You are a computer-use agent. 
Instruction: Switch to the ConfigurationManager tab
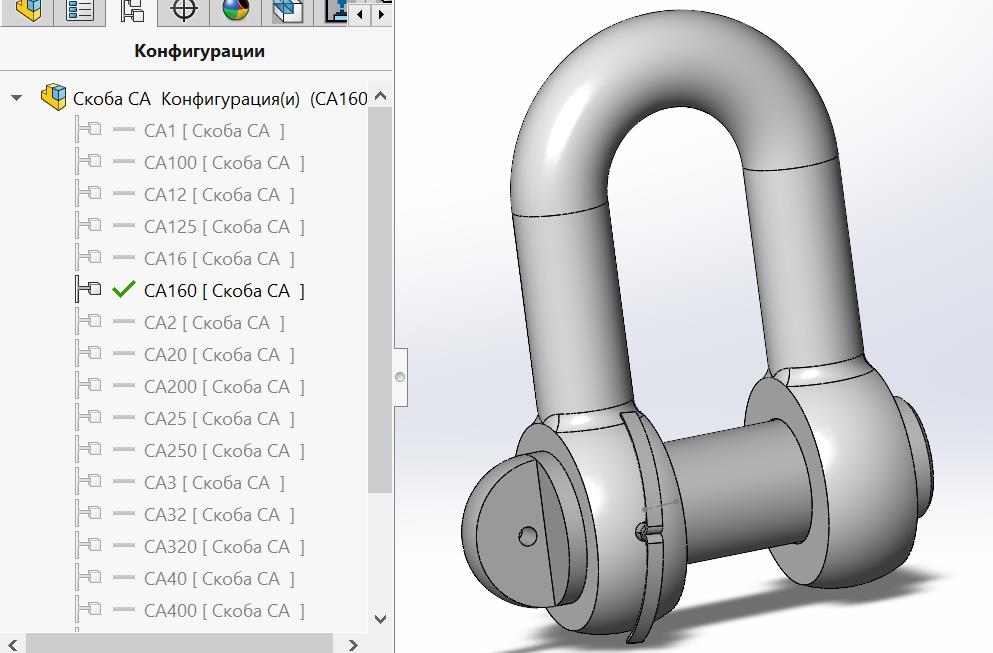[x=132, y=11]
